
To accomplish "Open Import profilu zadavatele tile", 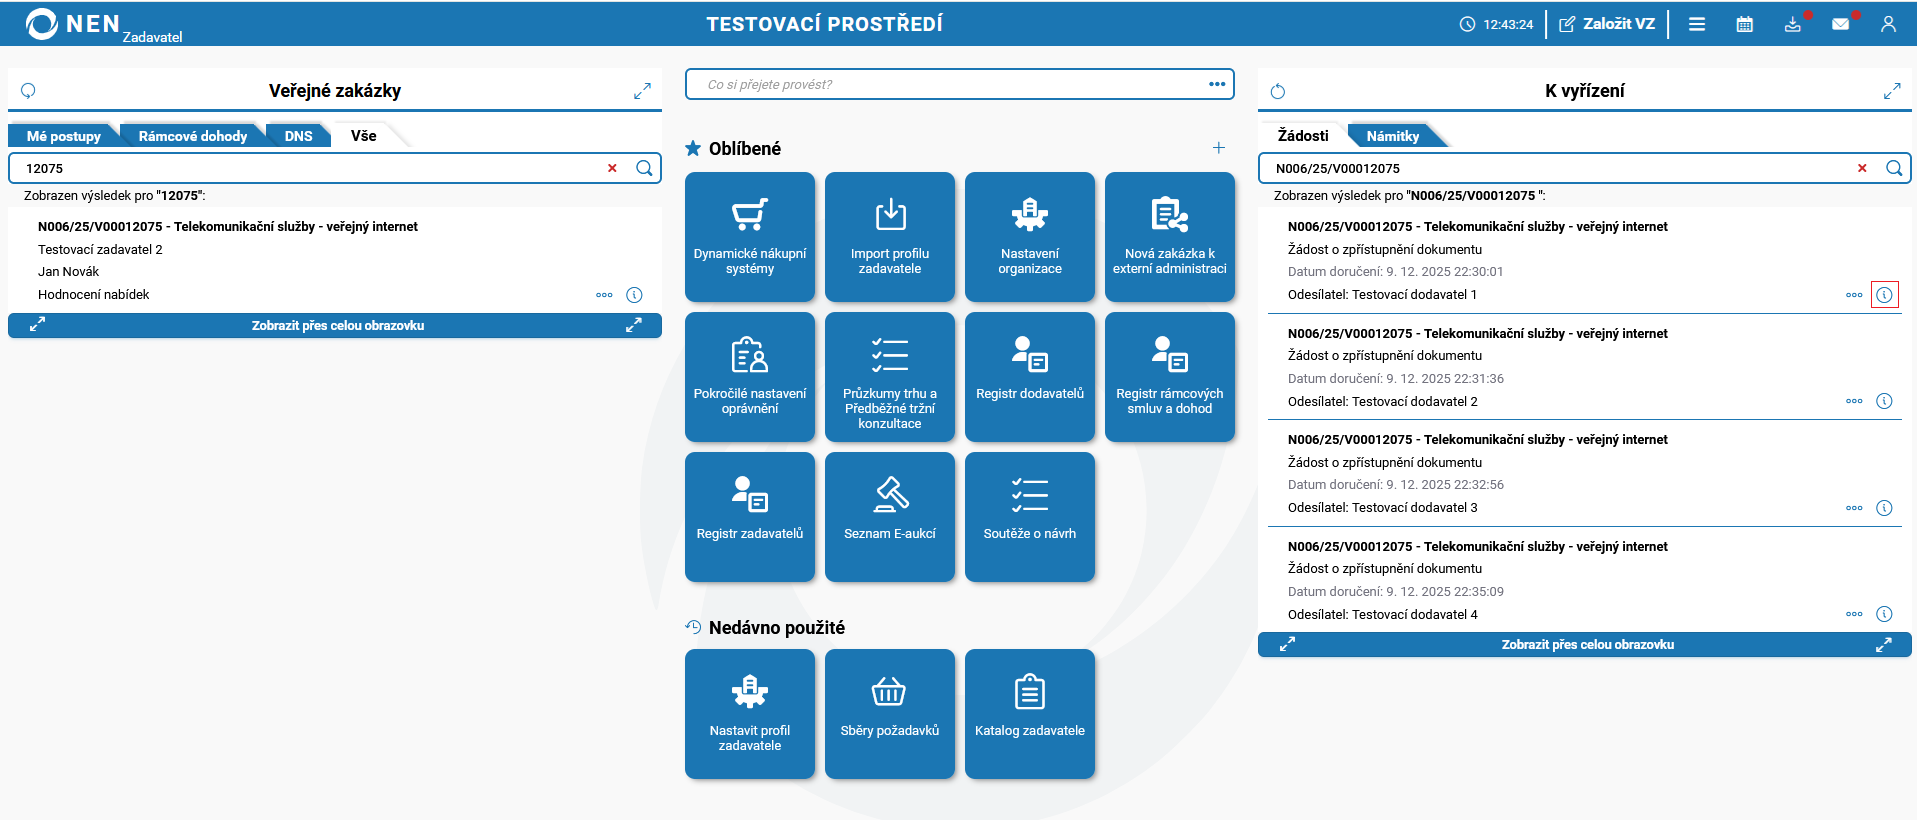I will [890, 237].
